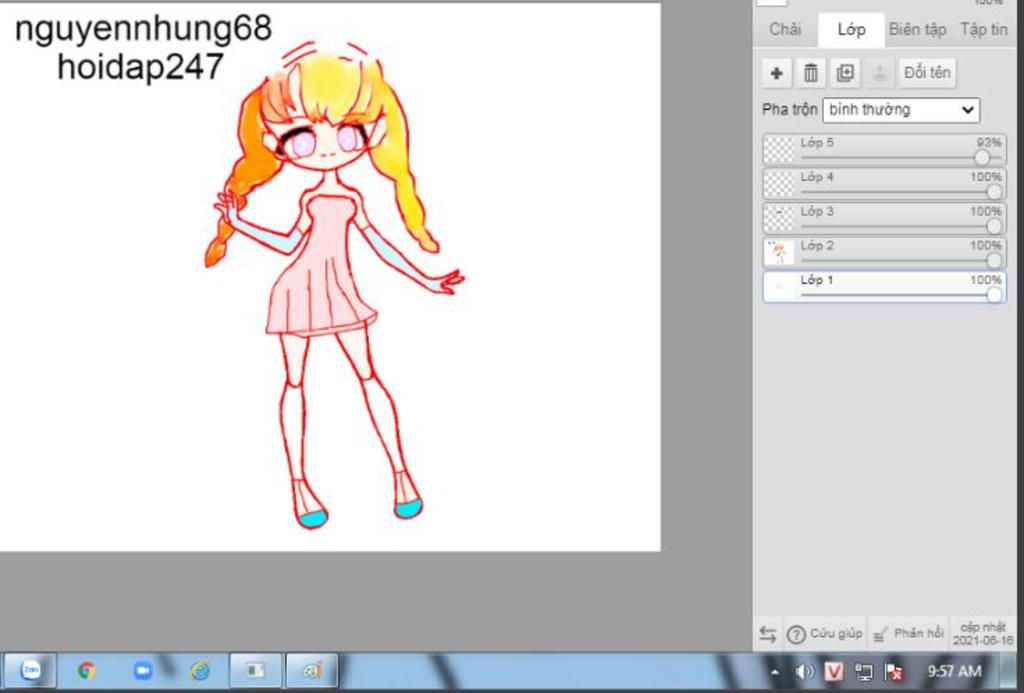This screenshot has height=693, width=1024.
Task: Click the 9:57 AM clock
Action: pos(954,671)
